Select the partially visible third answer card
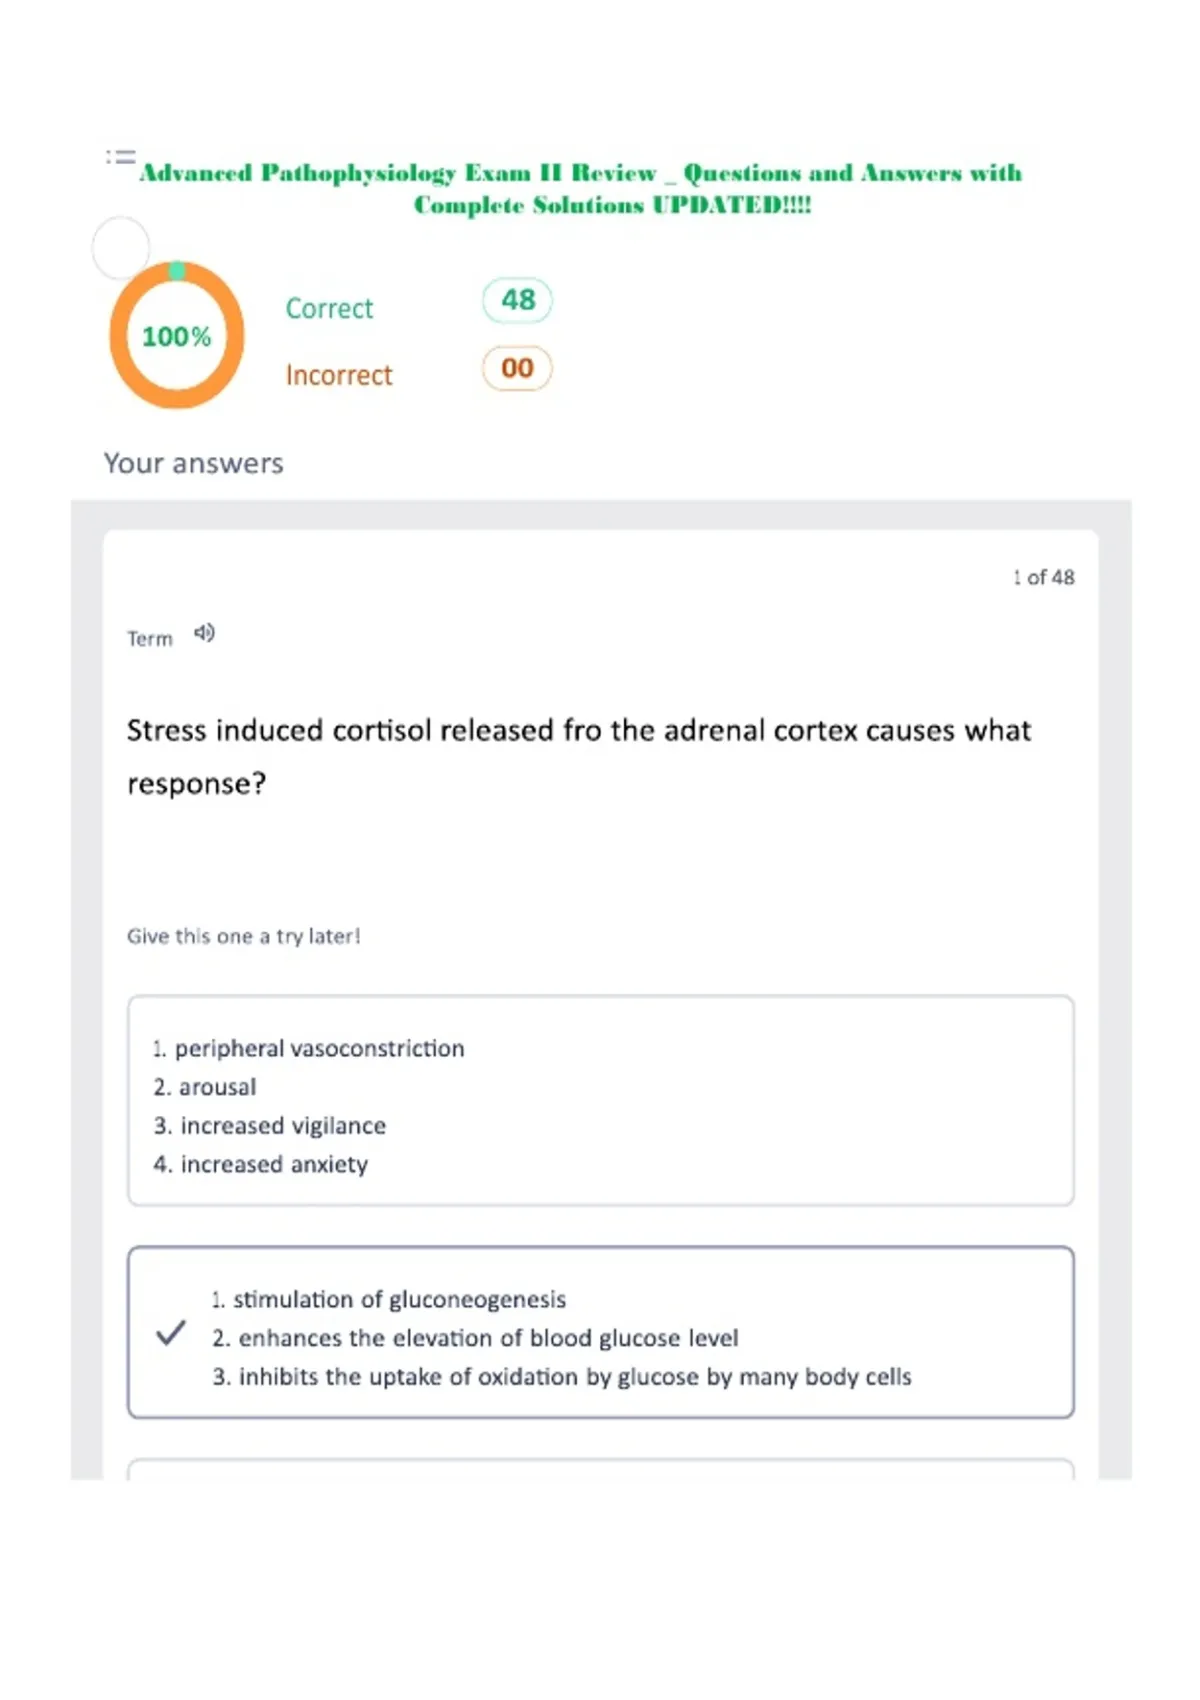This screenshot has width=1200, height=1700. point(601,1469)
